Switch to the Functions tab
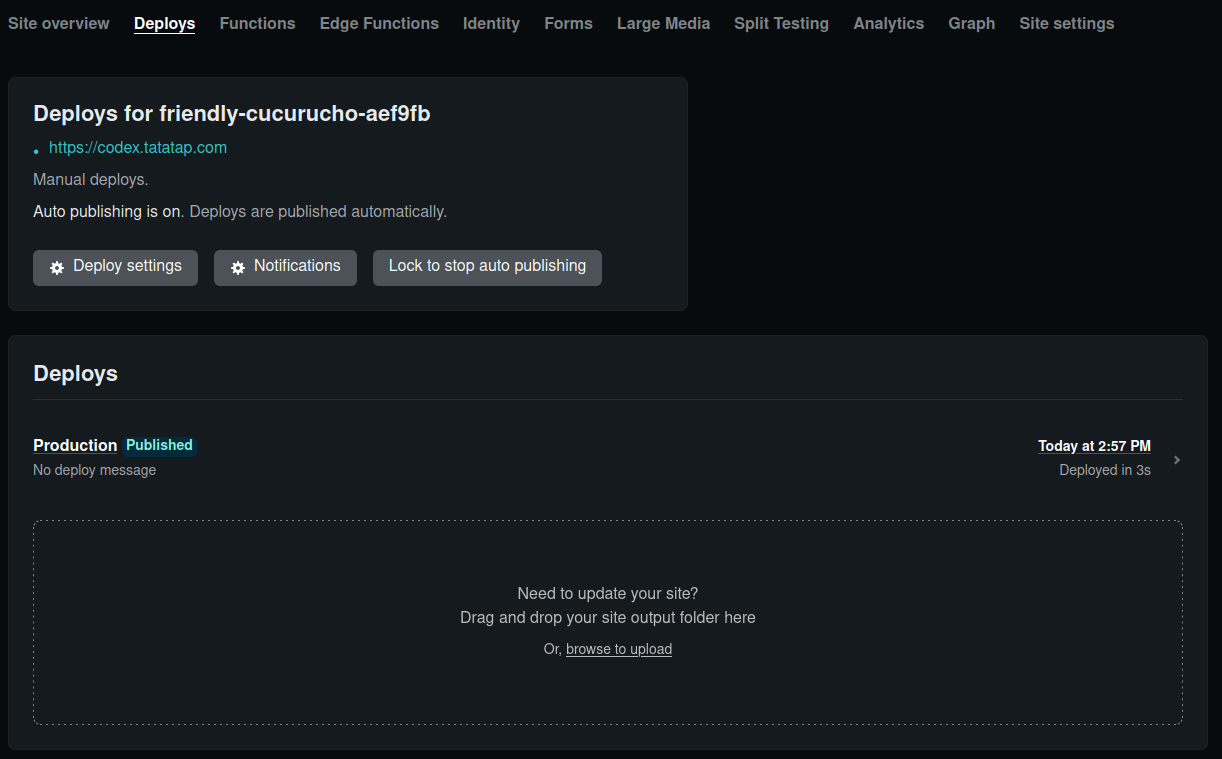This screenshot has width=1222, height=759. point(257,23)
